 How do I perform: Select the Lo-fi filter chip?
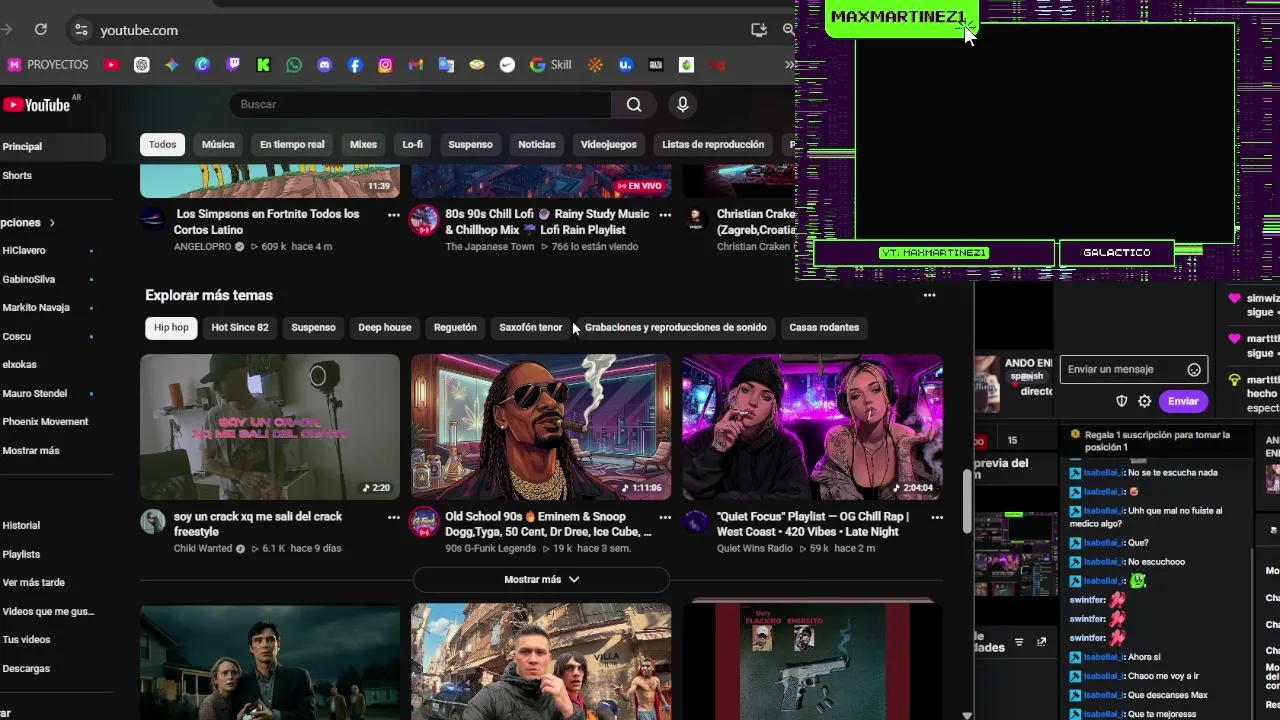pyautogui.click(x=412, y=145)
